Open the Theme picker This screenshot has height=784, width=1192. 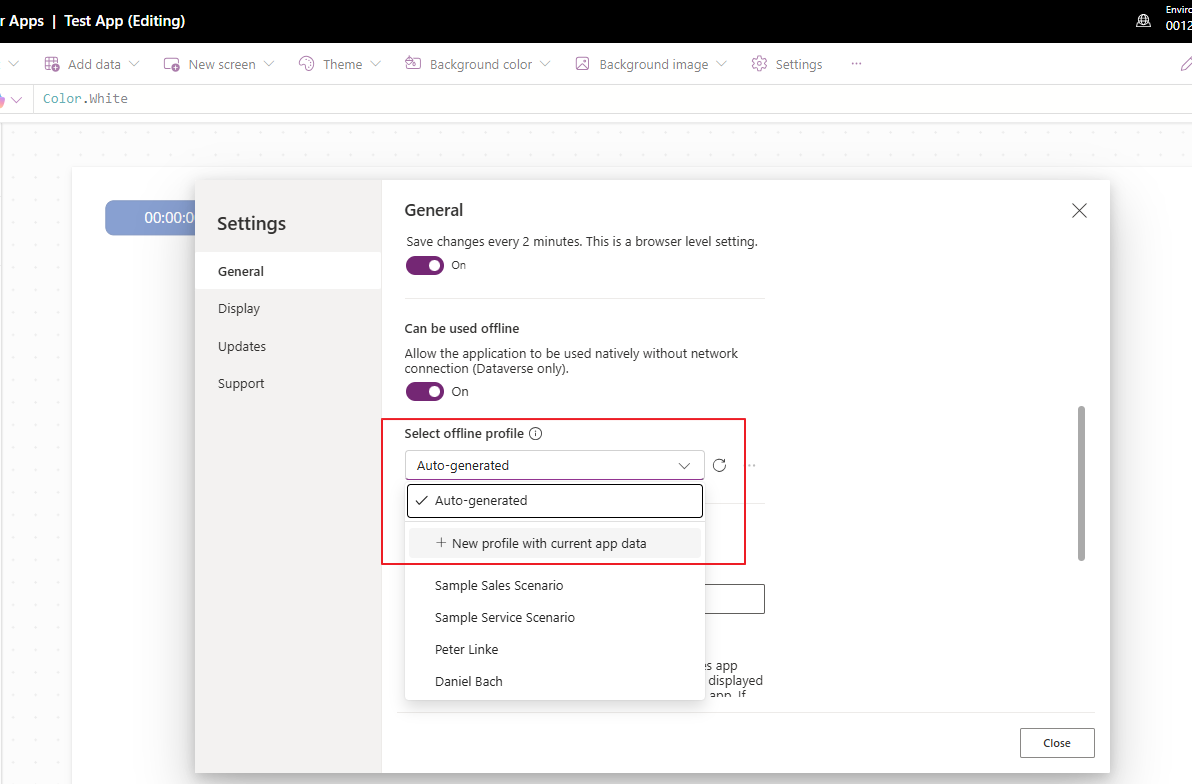[339, 63]
